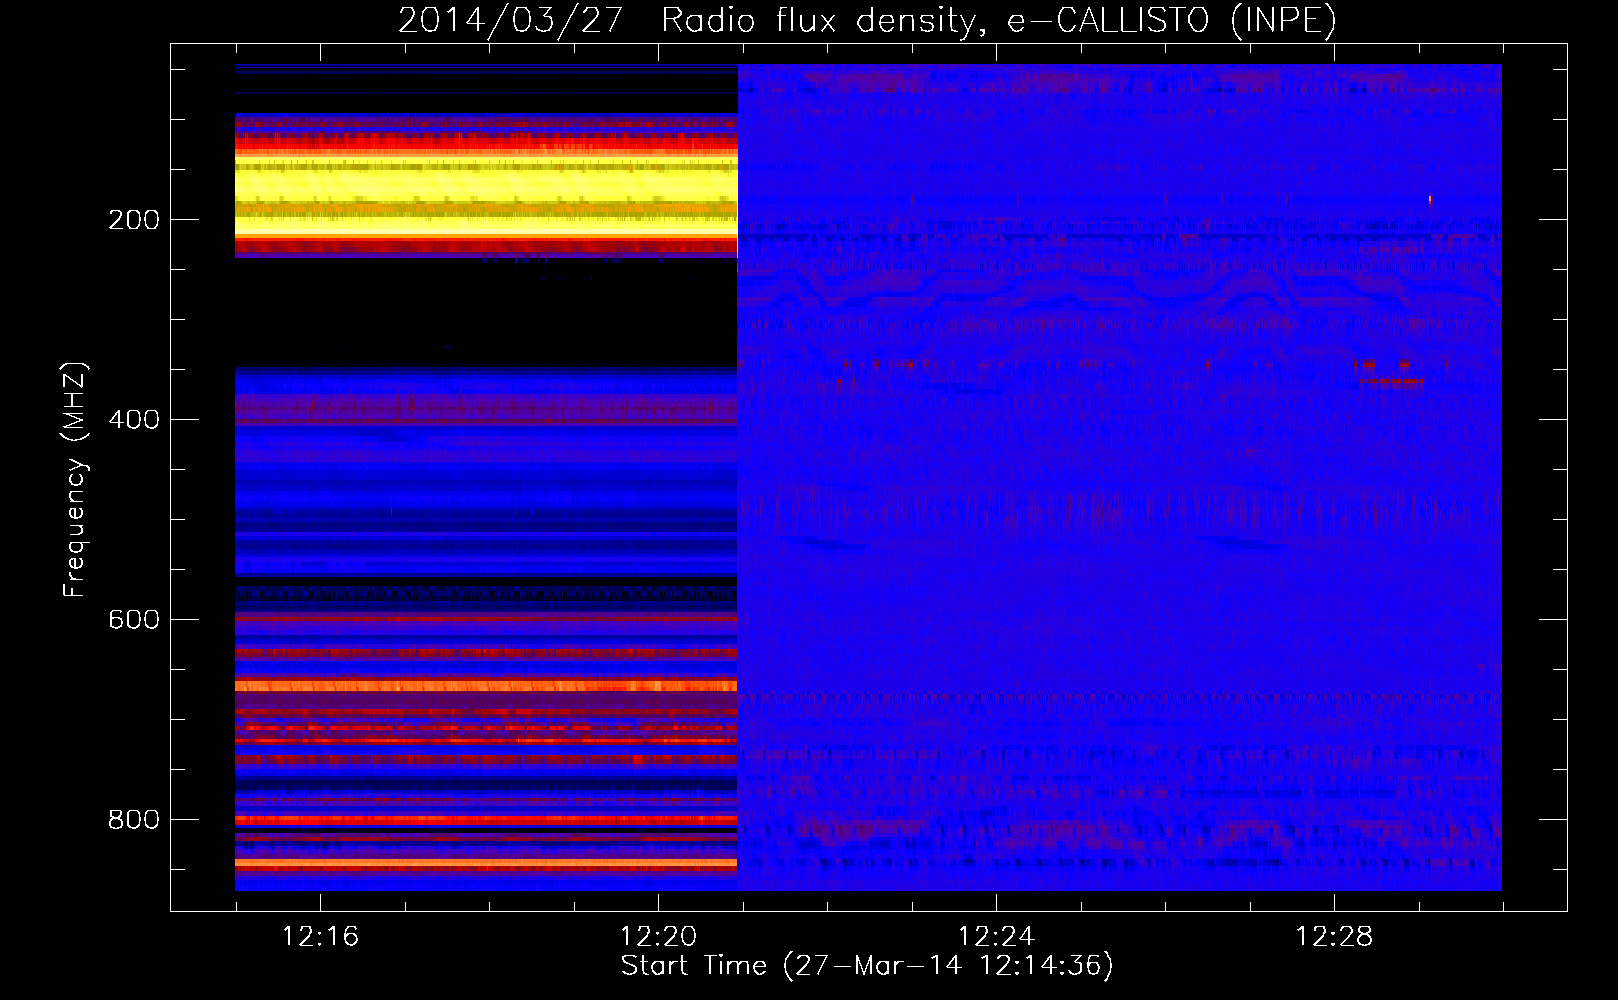Screen dimensions: 1618x1000
Task: Click the '800' frequency axis label
Action: (x=134, y=820)
